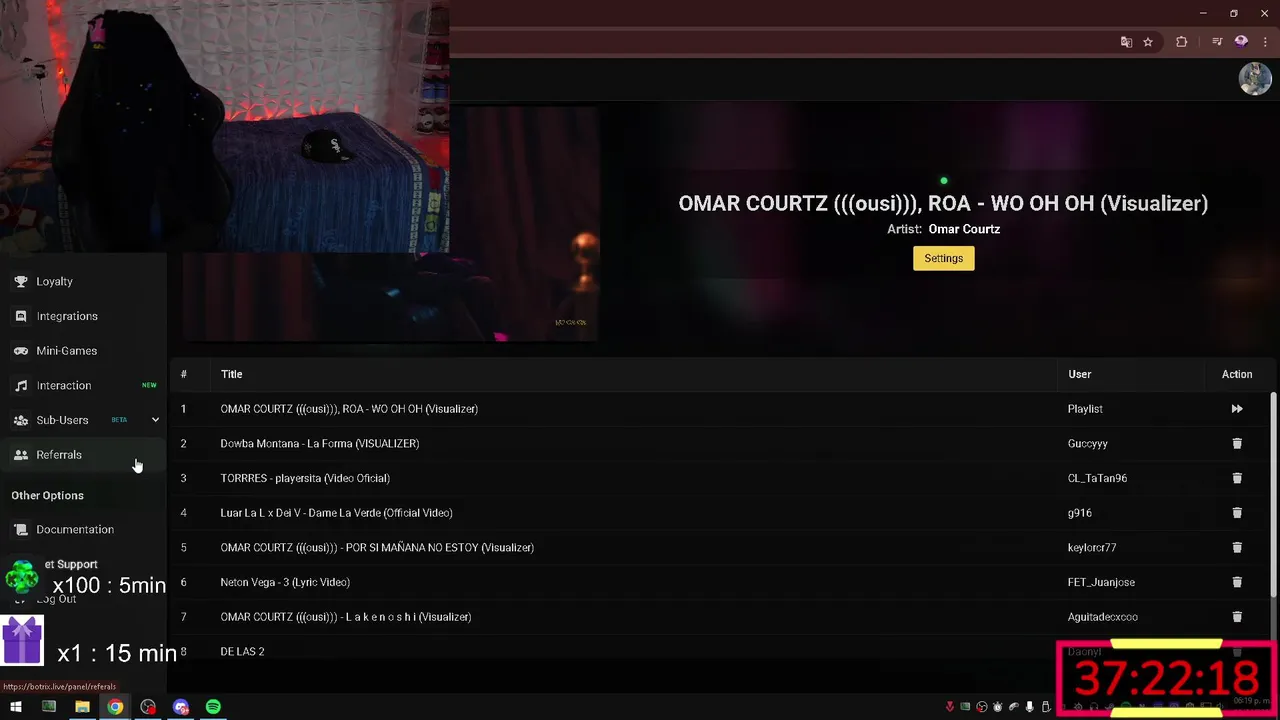Viewport: 1280px width, 720px height.
Task: Delete Dowba Montana - La Forma from queue
Action: click(1237, 443)
